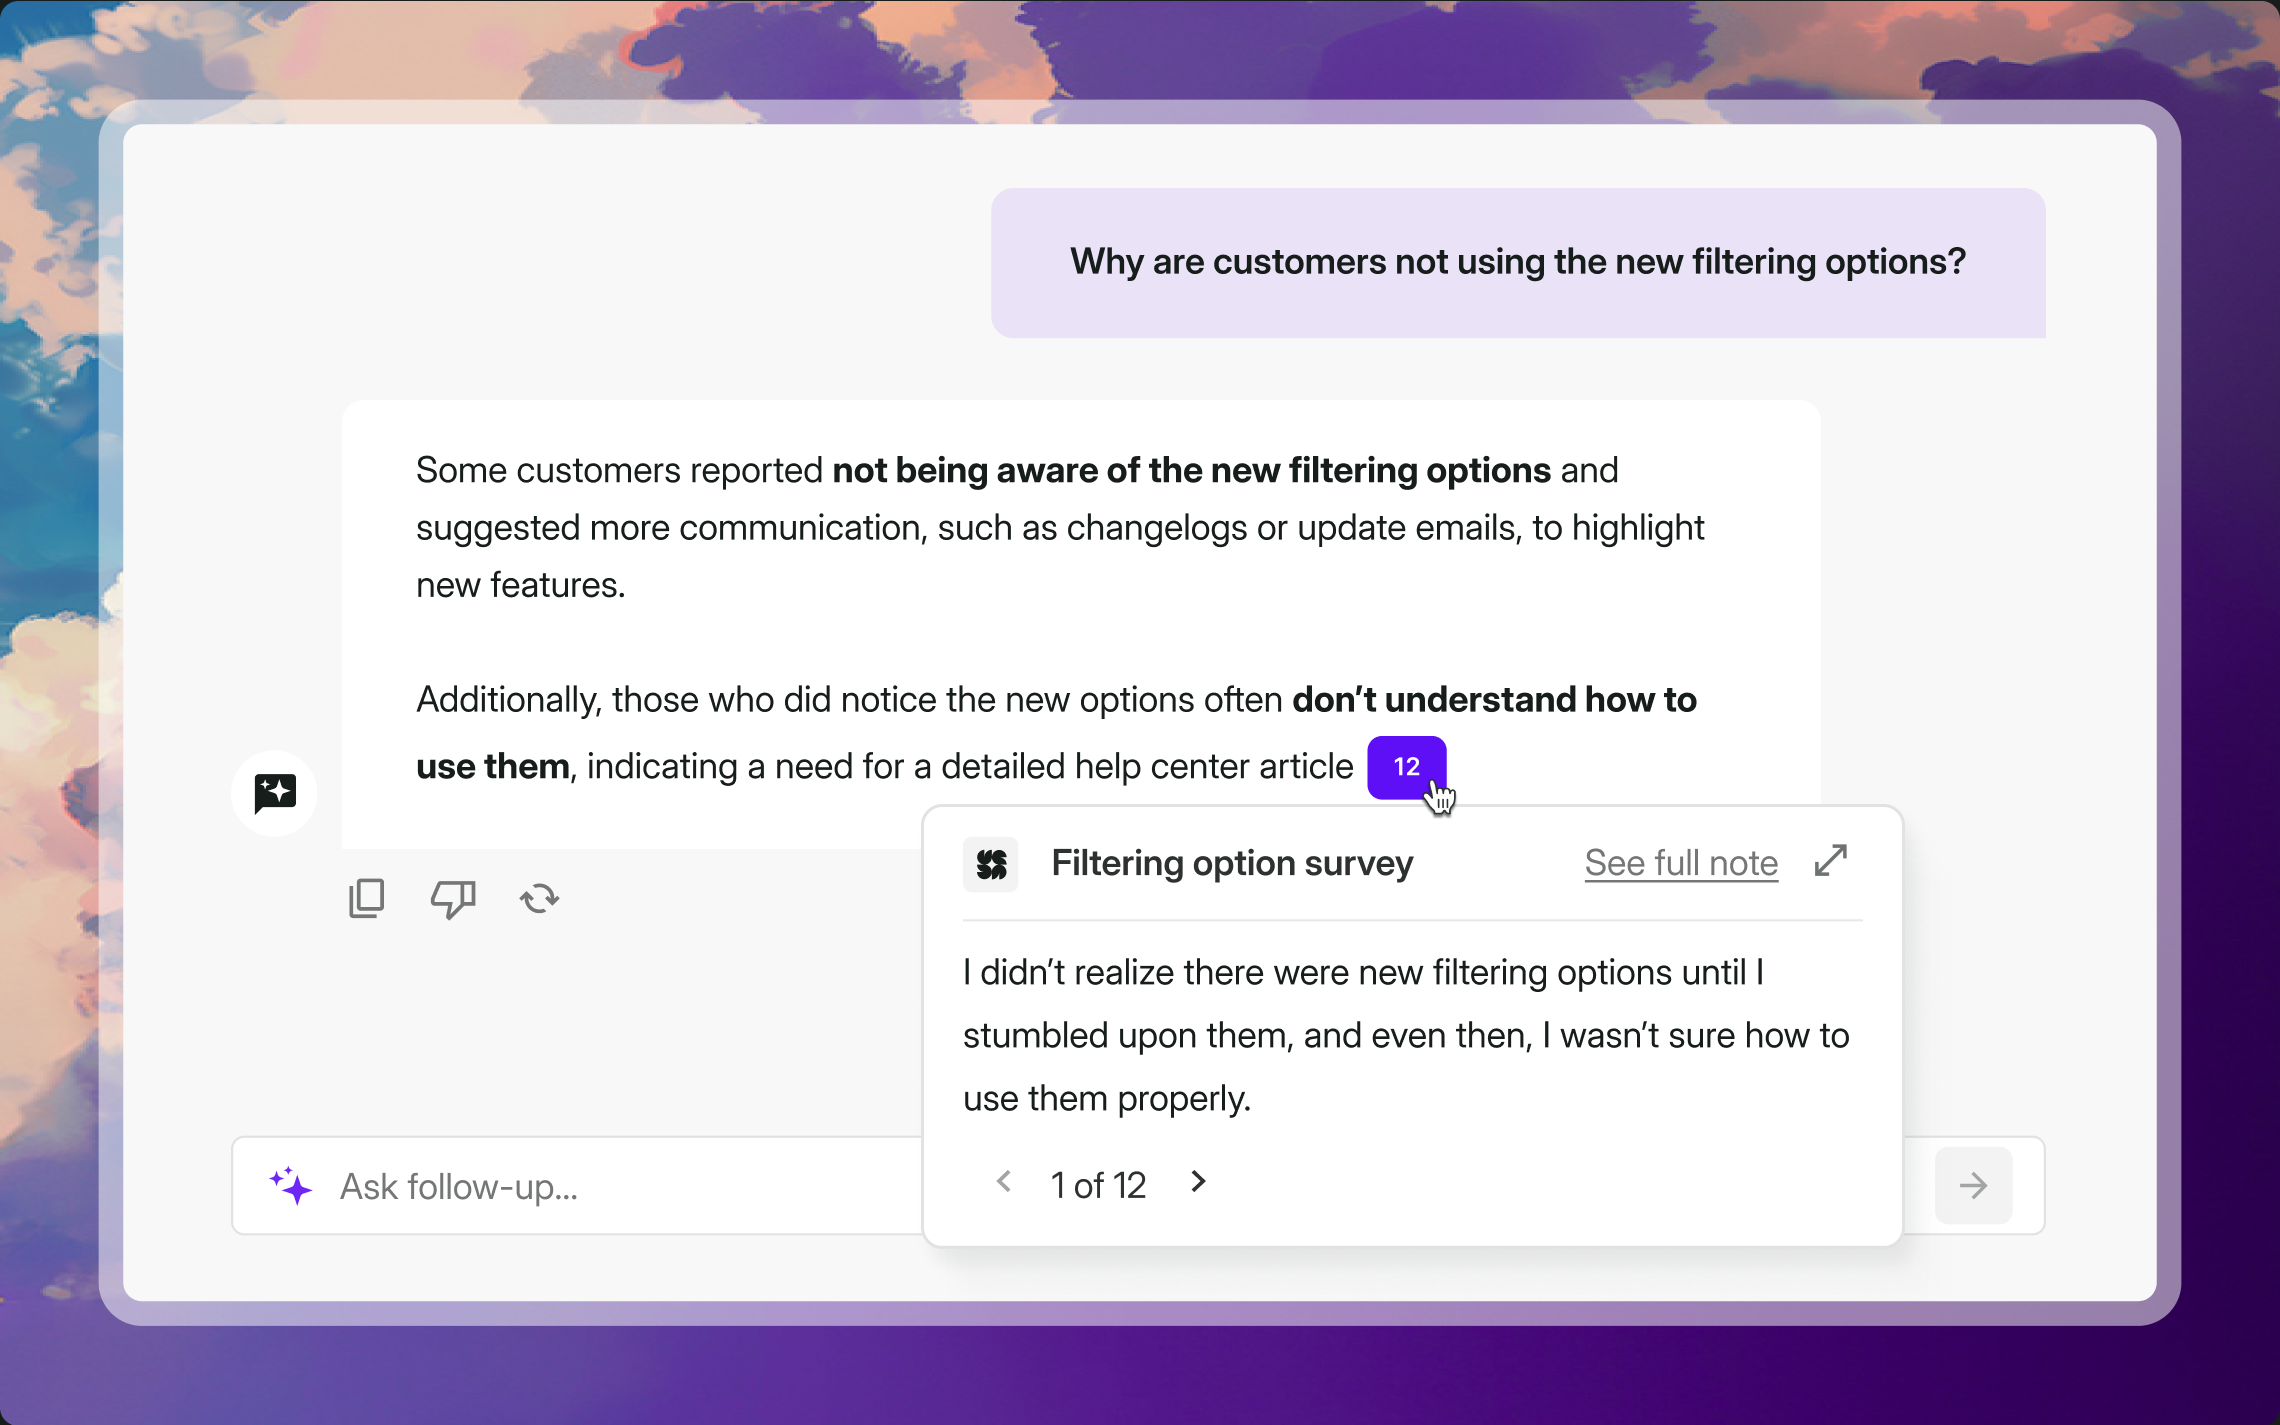
Task: Expand the note with the arrow icon
Action: (x=1831, y=861)
